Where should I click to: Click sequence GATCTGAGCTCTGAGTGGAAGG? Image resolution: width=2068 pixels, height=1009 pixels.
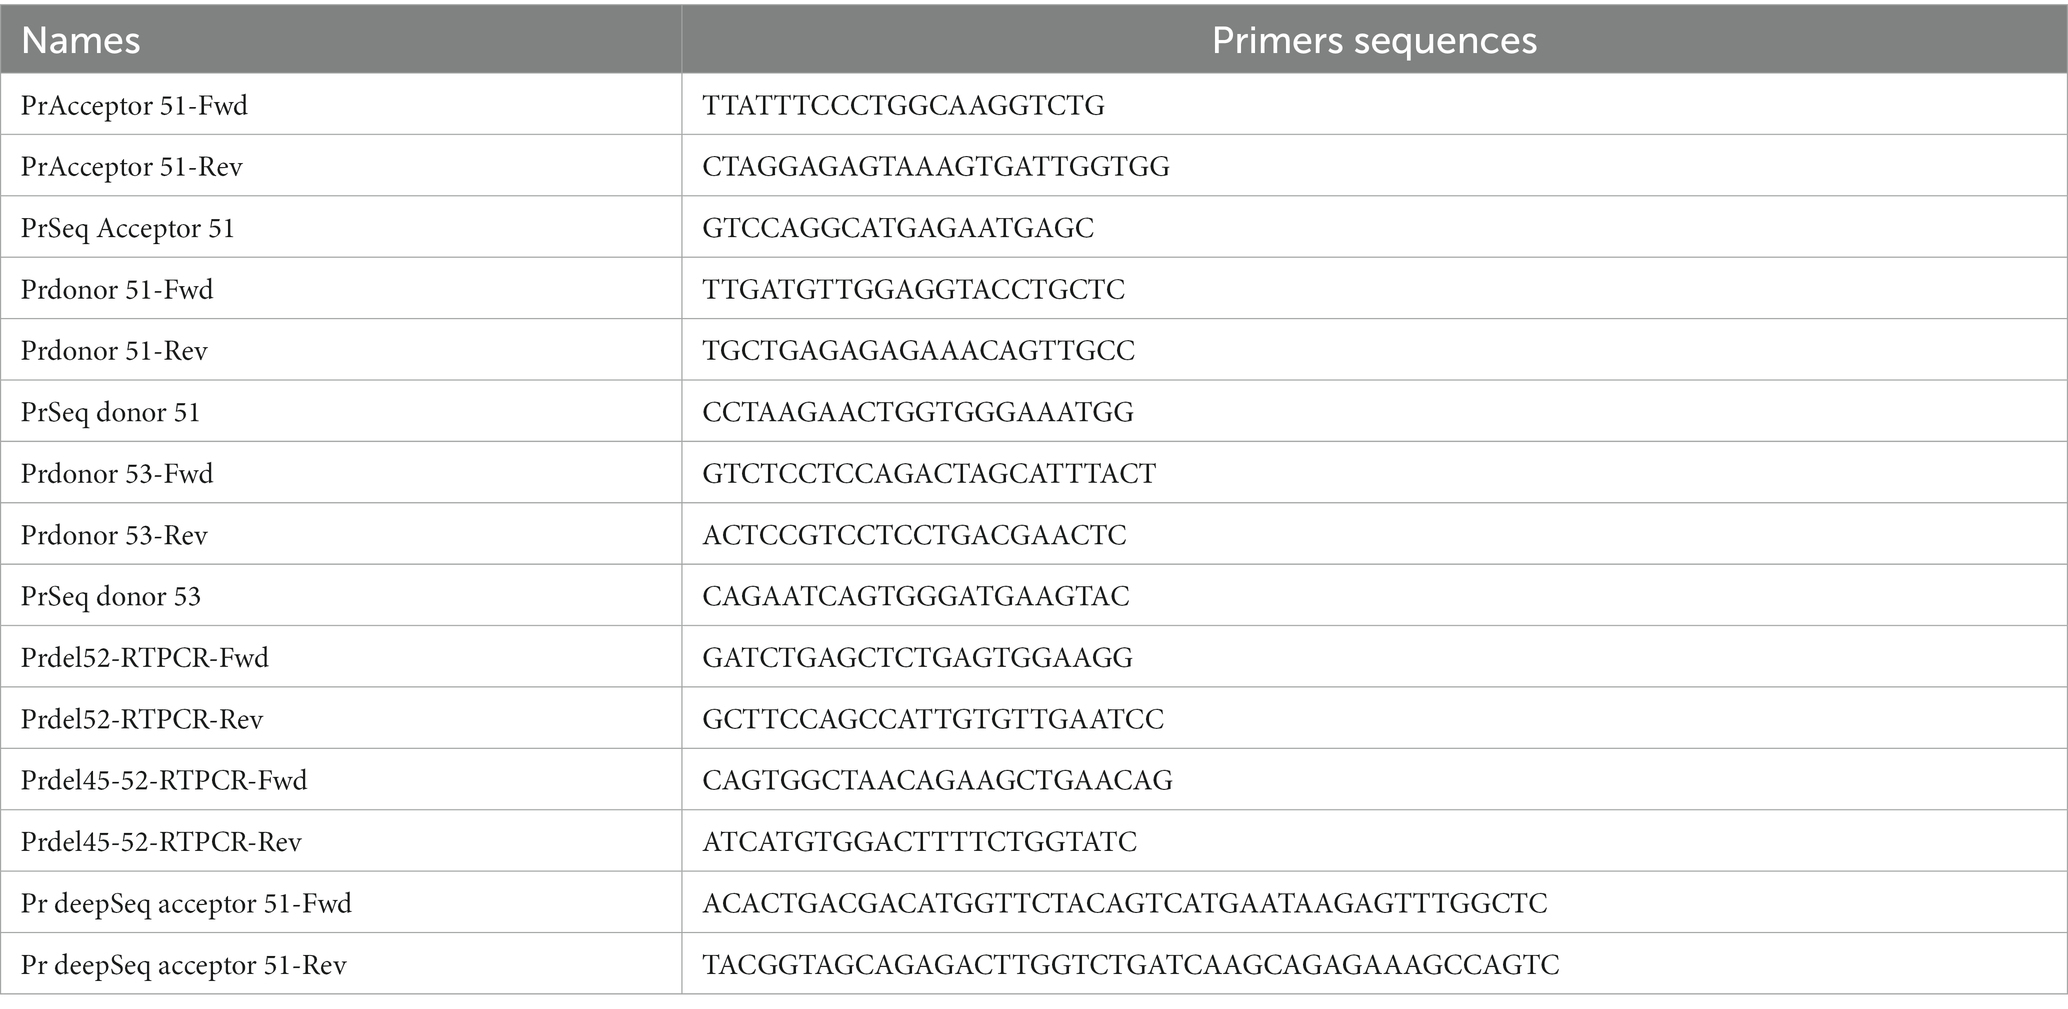(917, 658)
